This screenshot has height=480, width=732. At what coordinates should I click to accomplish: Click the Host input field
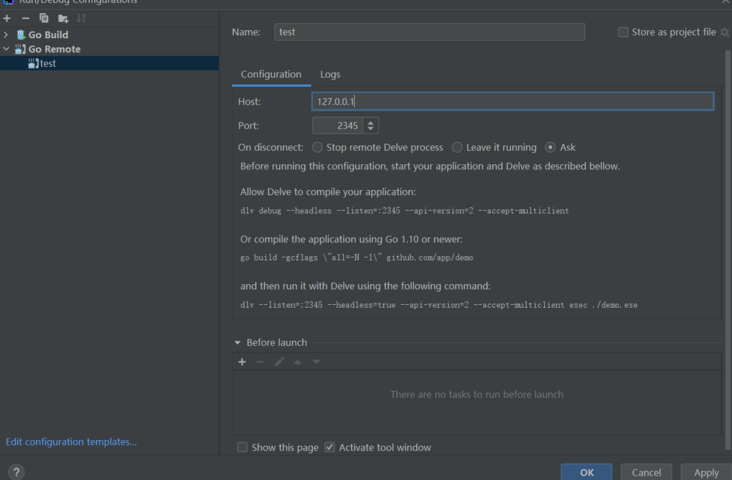(512, 101)
